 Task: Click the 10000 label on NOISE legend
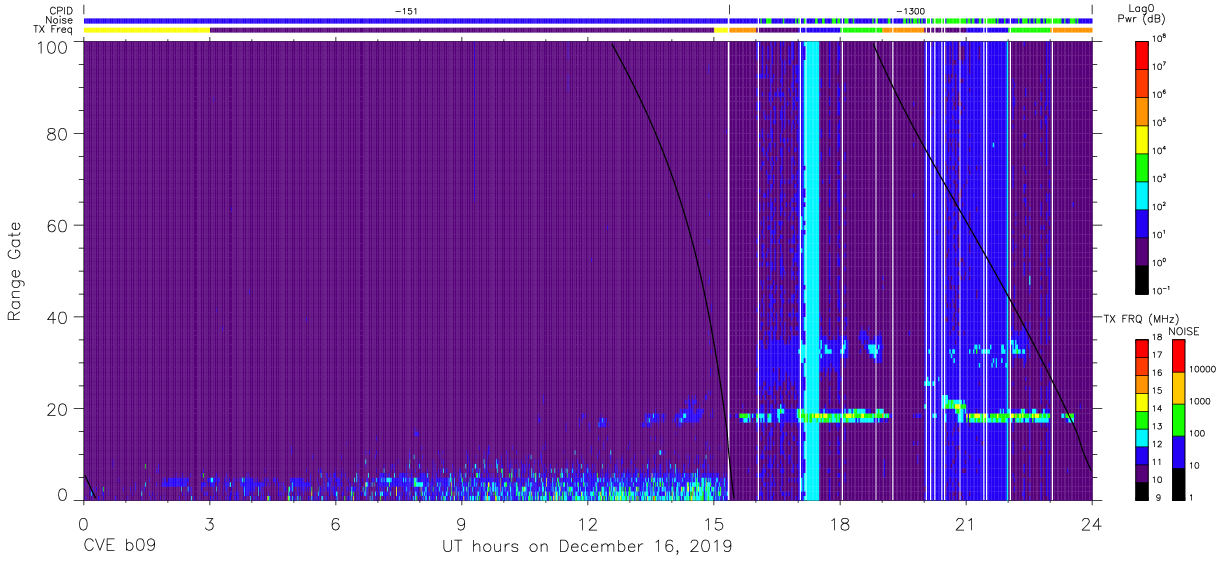point(1203,370)
